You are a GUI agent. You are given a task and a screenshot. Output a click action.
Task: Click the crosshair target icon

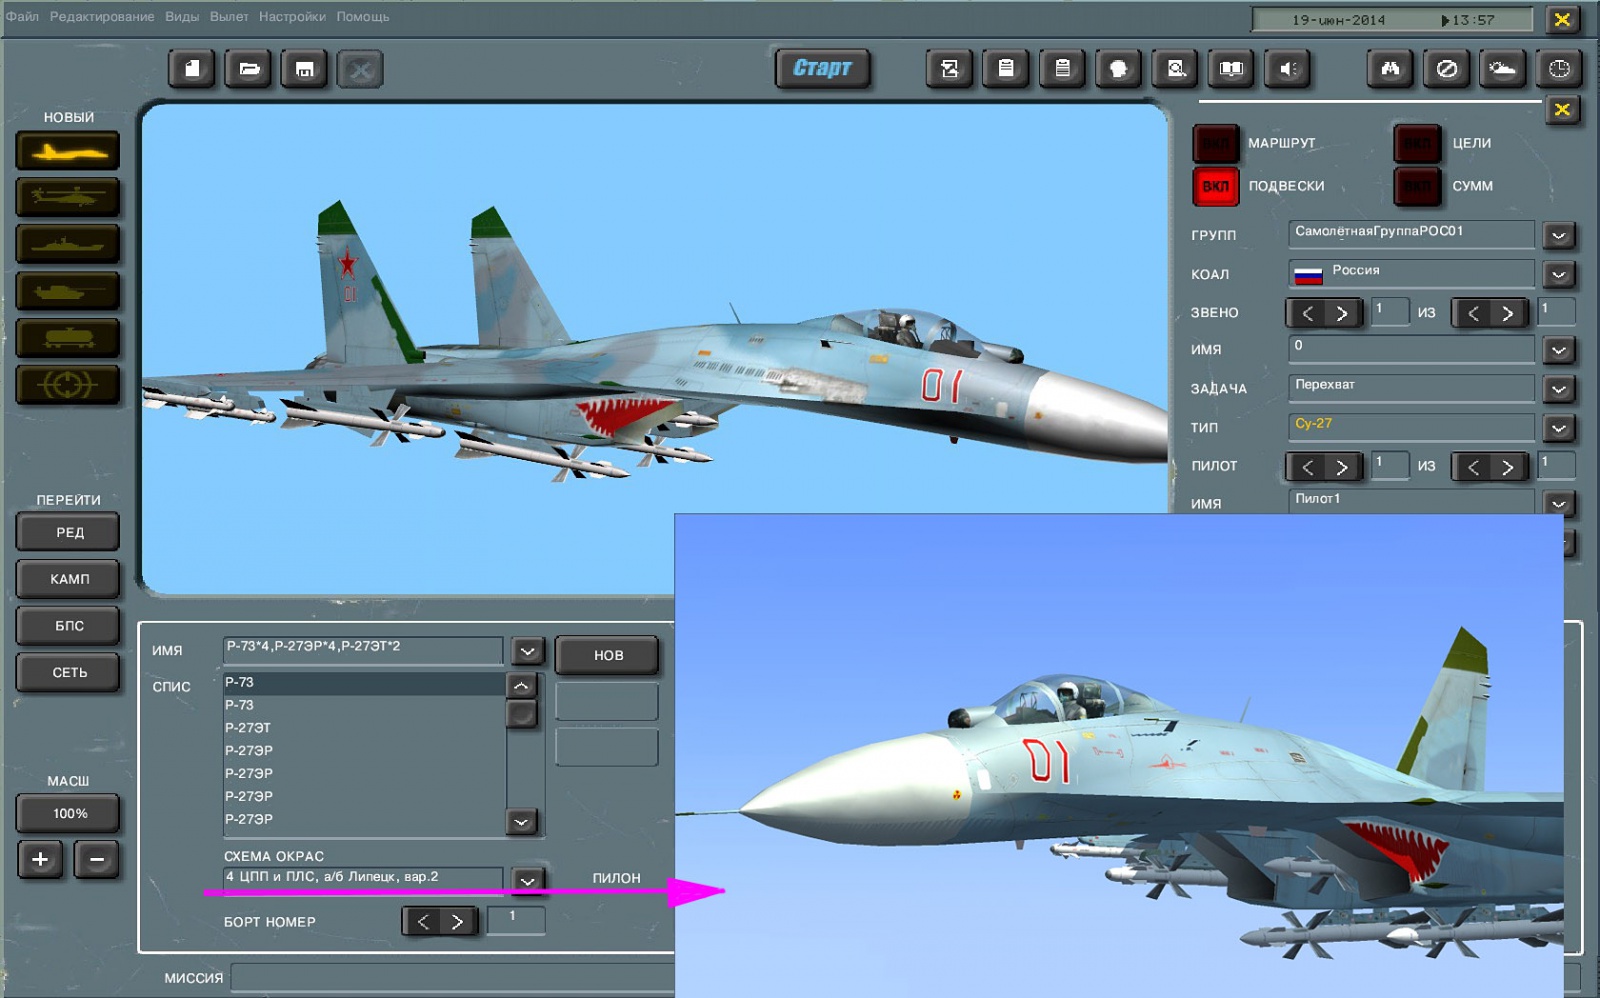(68, 385)
